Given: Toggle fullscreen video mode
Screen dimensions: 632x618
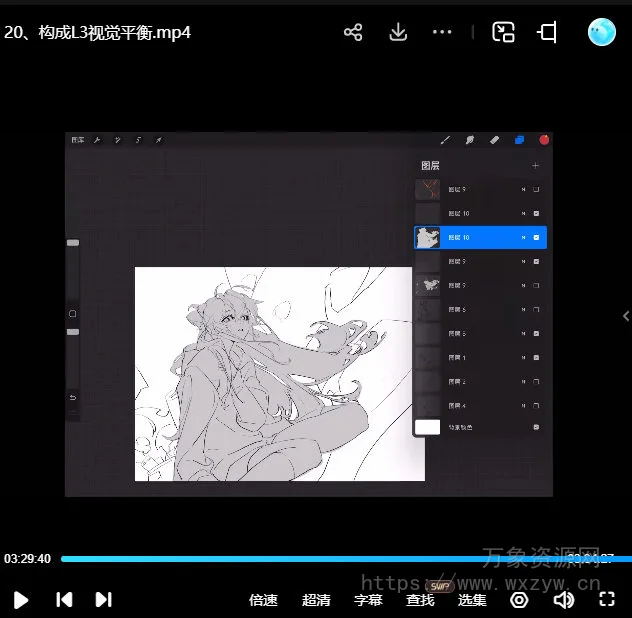Looking at the screenshot, I should click(x=606, y=599).
